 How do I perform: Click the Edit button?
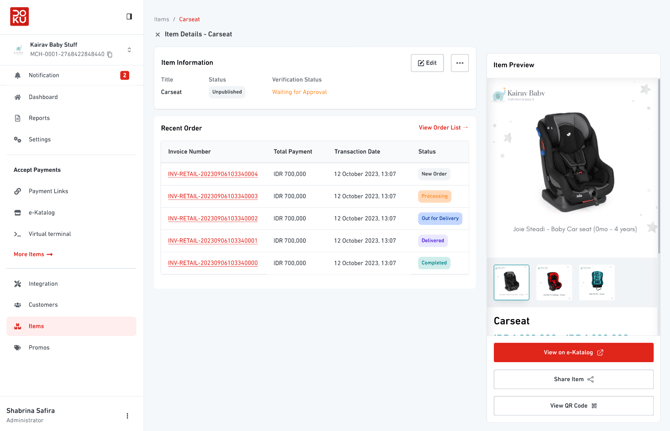(x=427, y=63)
